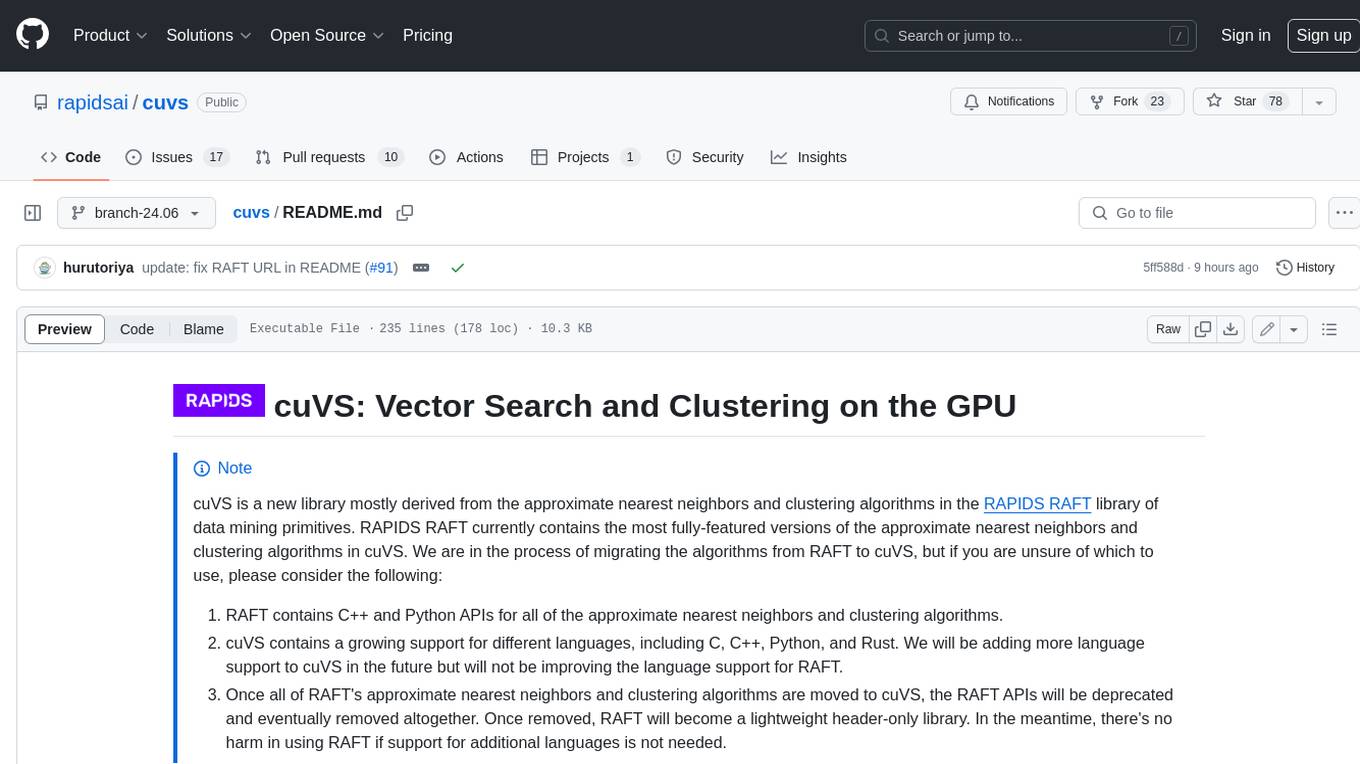Open the hurutoriya author link

98,268
